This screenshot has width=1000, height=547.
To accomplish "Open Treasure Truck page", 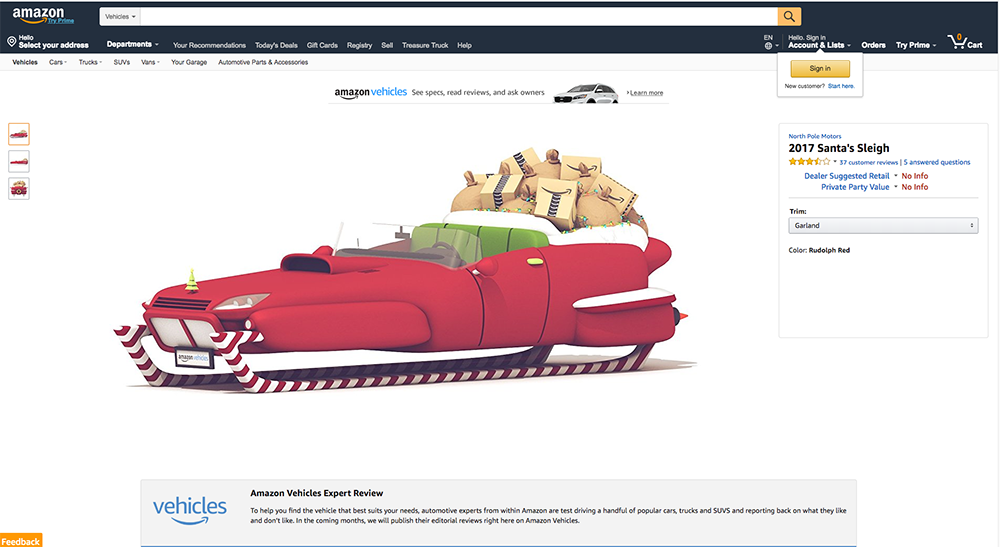I will 425,45.
